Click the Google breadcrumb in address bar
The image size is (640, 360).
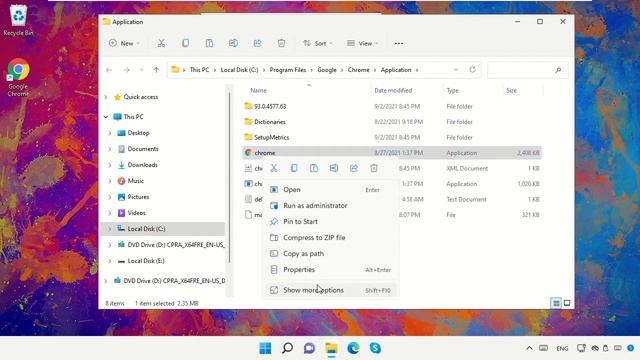point(327,70)
